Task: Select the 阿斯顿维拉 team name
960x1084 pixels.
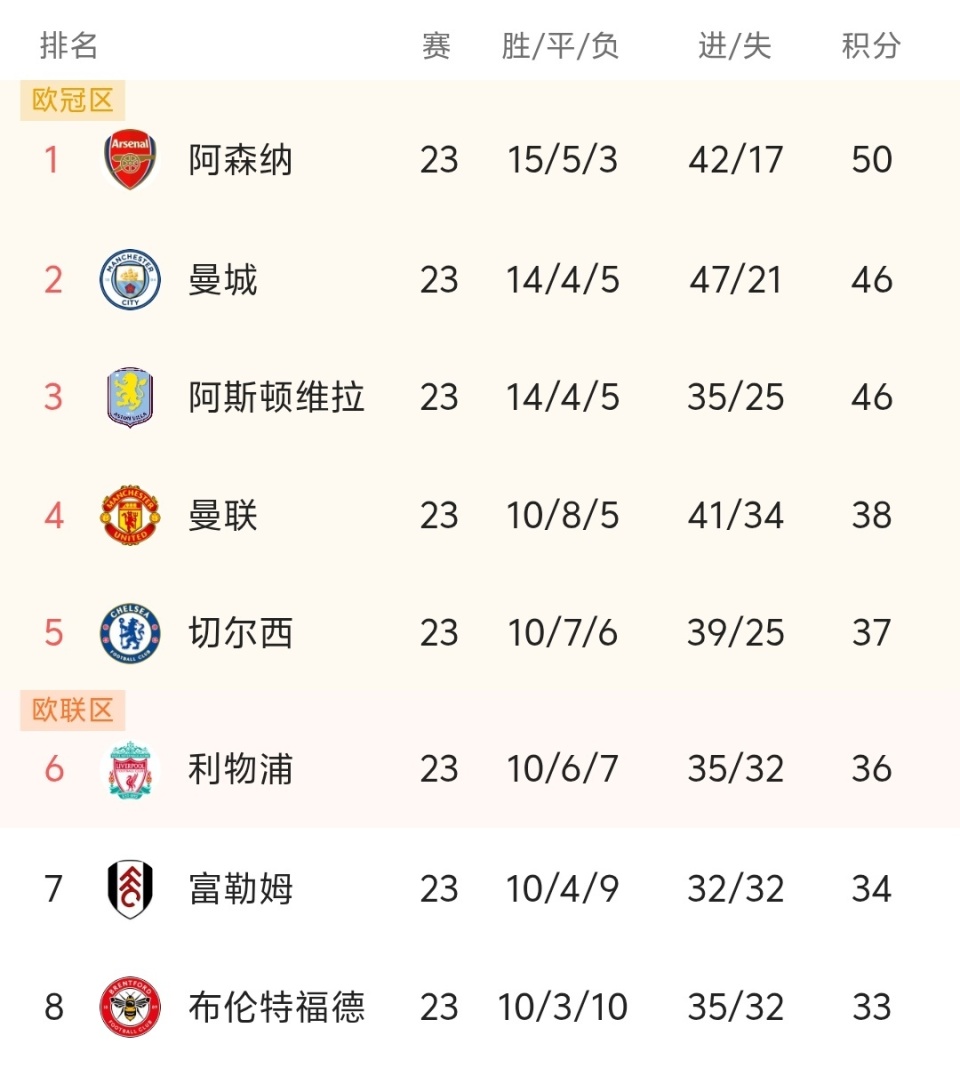Action: (276, 397)
